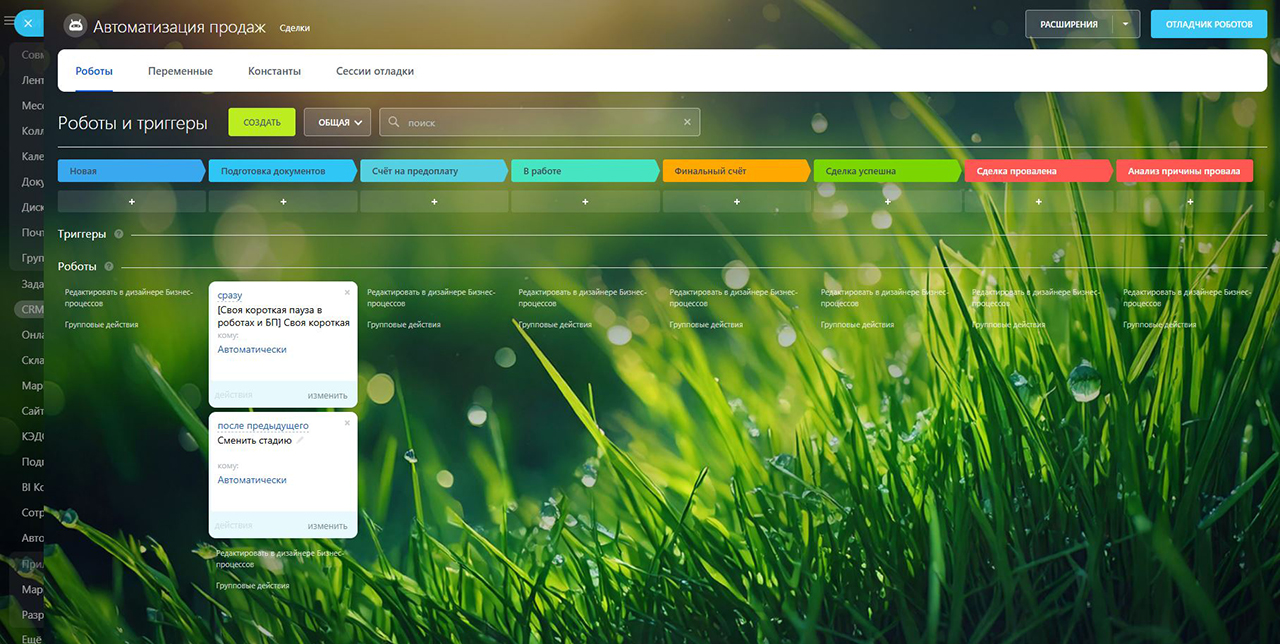Screen dimensions: 1280x644
Task: Delete the Своя короткая пауза robot via its X
Action: pyautogui.click(x=347, y=292)
